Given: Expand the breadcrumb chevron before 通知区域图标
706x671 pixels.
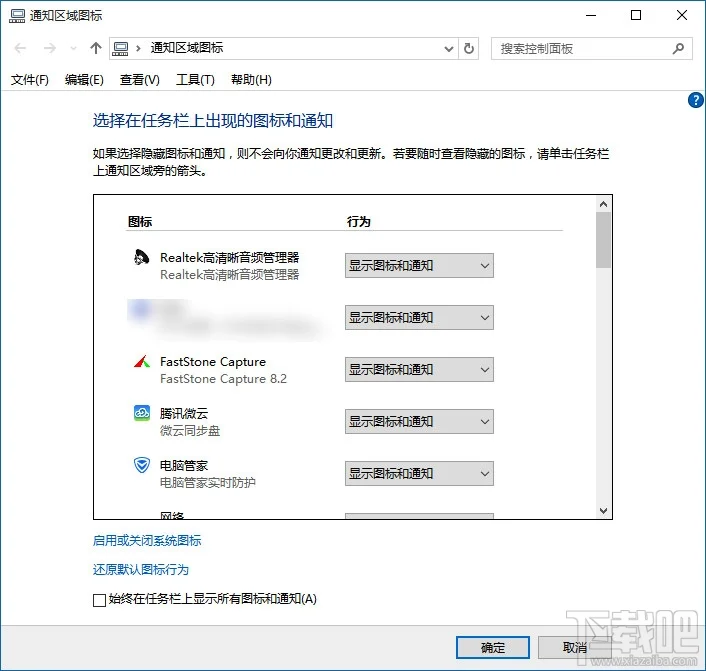Looking at the screenshot, I should (138, 48).
